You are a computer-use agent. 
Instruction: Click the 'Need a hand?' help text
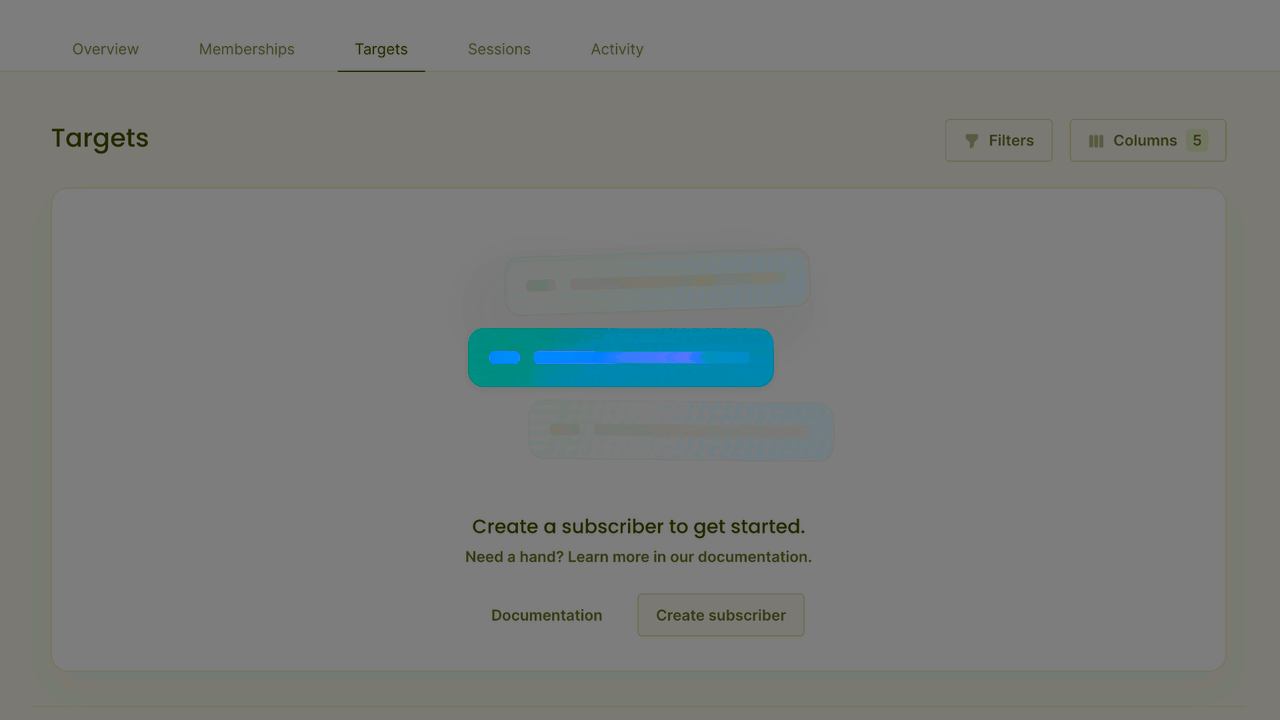[x=638, y=557]
